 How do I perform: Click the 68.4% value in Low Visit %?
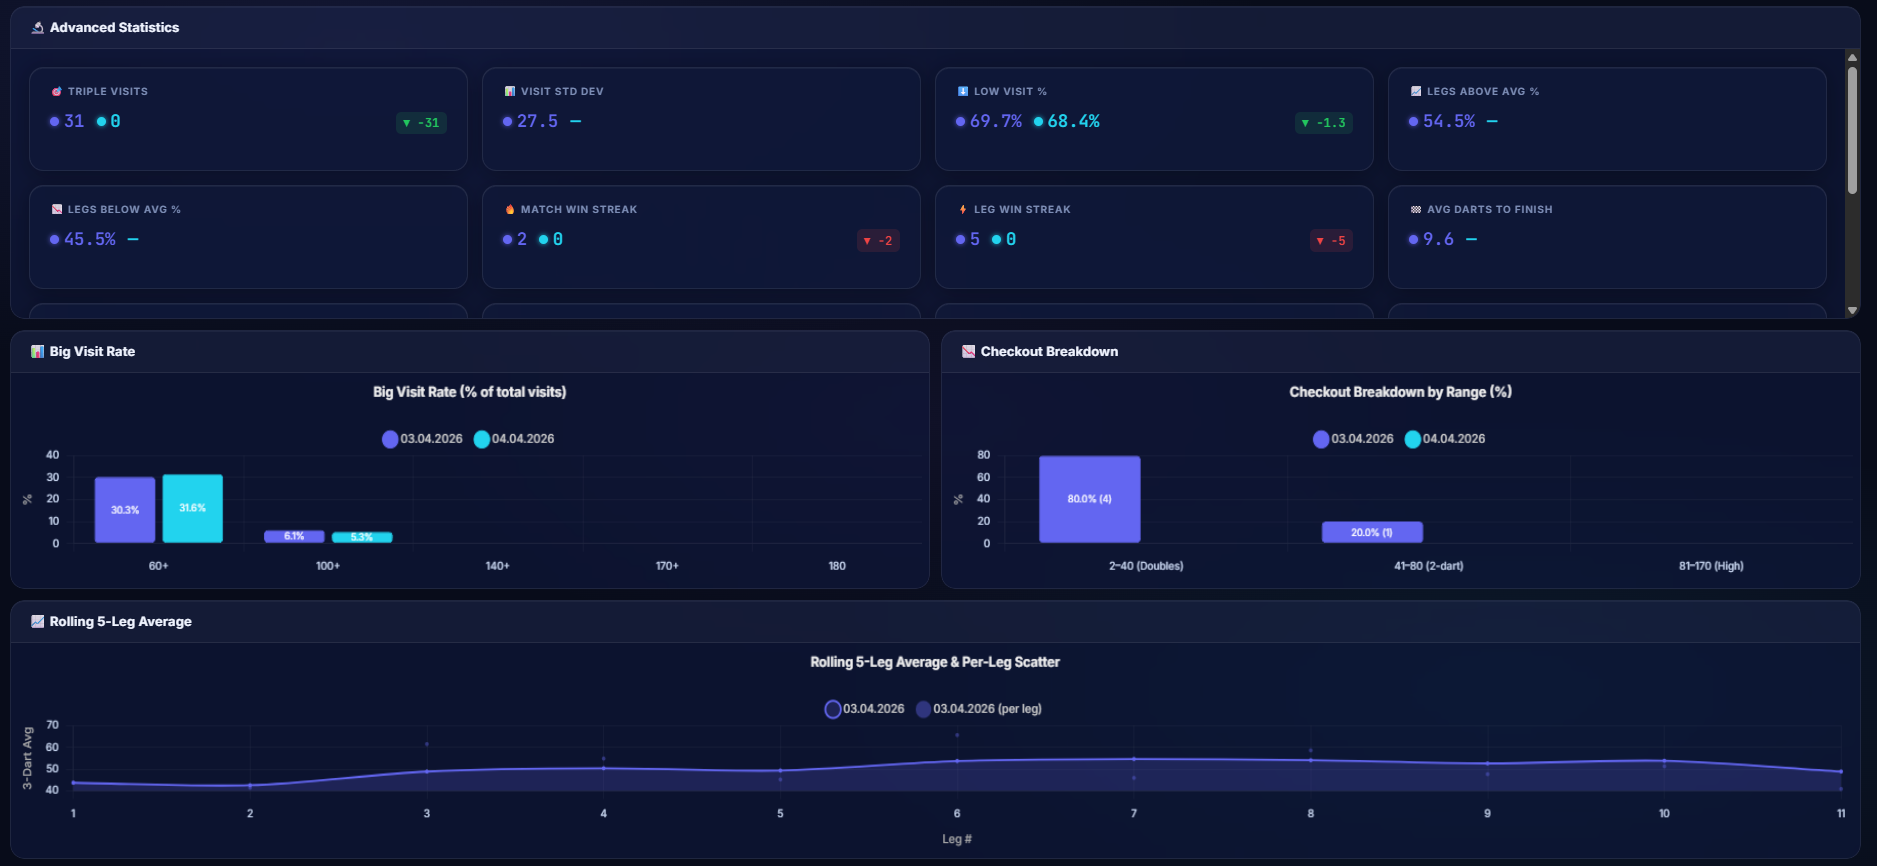click(x=1073, y=121)
